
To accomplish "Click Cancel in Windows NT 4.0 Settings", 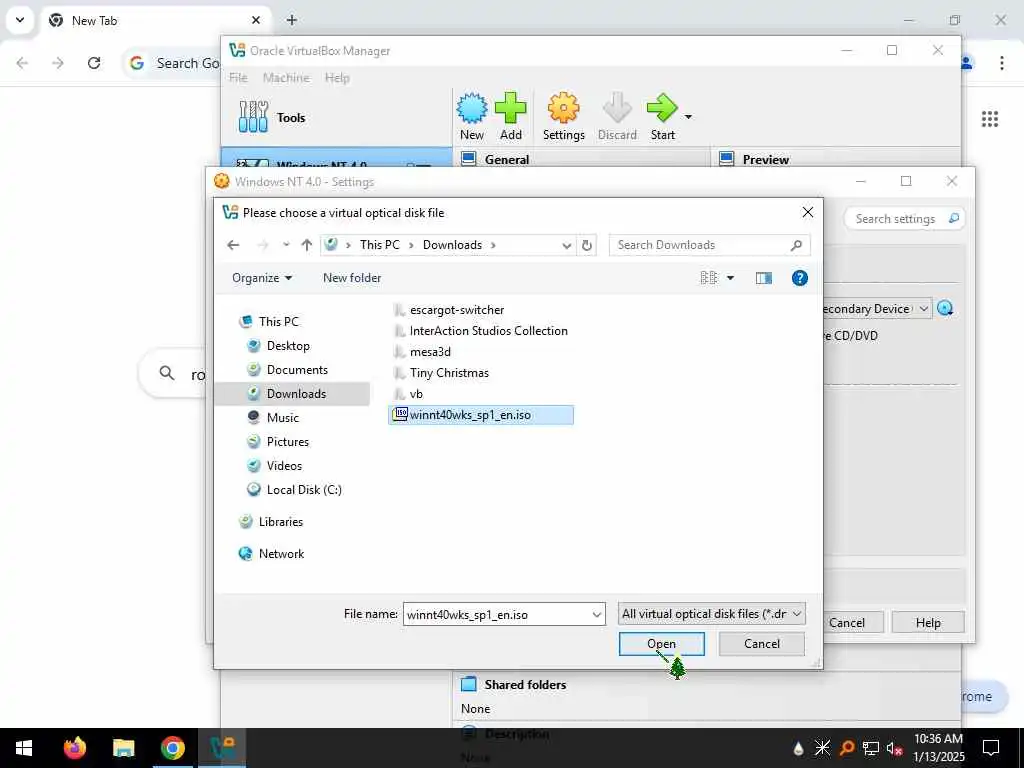I will tap(853, 622).
